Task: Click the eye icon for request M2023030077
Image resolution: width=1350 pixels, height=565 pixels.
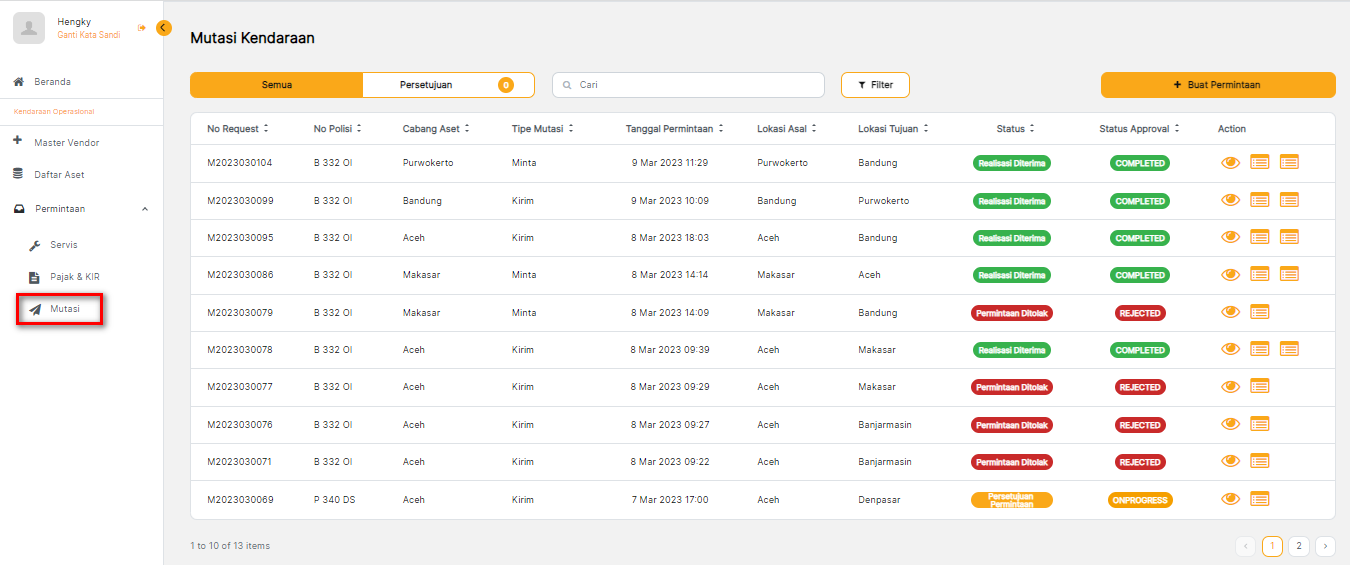Action: click(x=1230, y=387)
